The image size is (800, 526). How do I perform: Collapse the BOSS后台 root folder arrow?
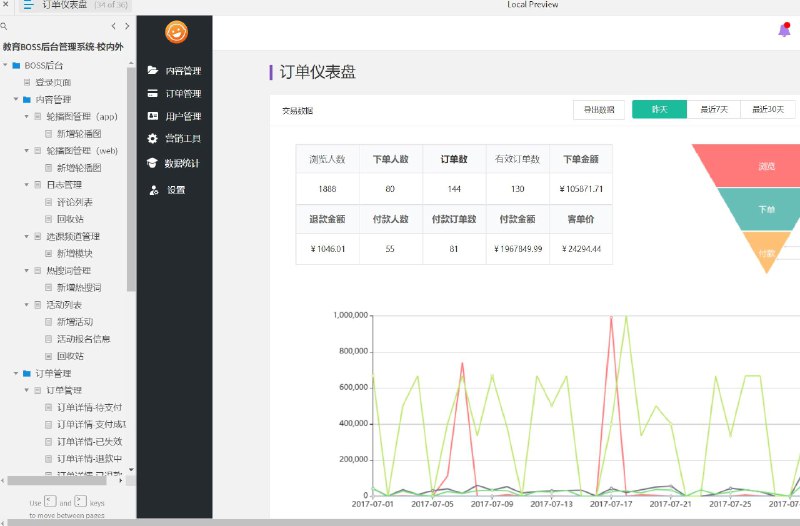[5, 65]
